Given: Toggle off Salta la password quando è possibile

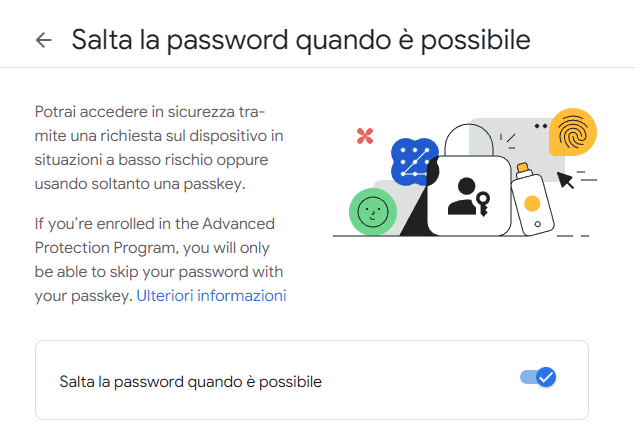Looking at the screenshot, I should point(538,377).
